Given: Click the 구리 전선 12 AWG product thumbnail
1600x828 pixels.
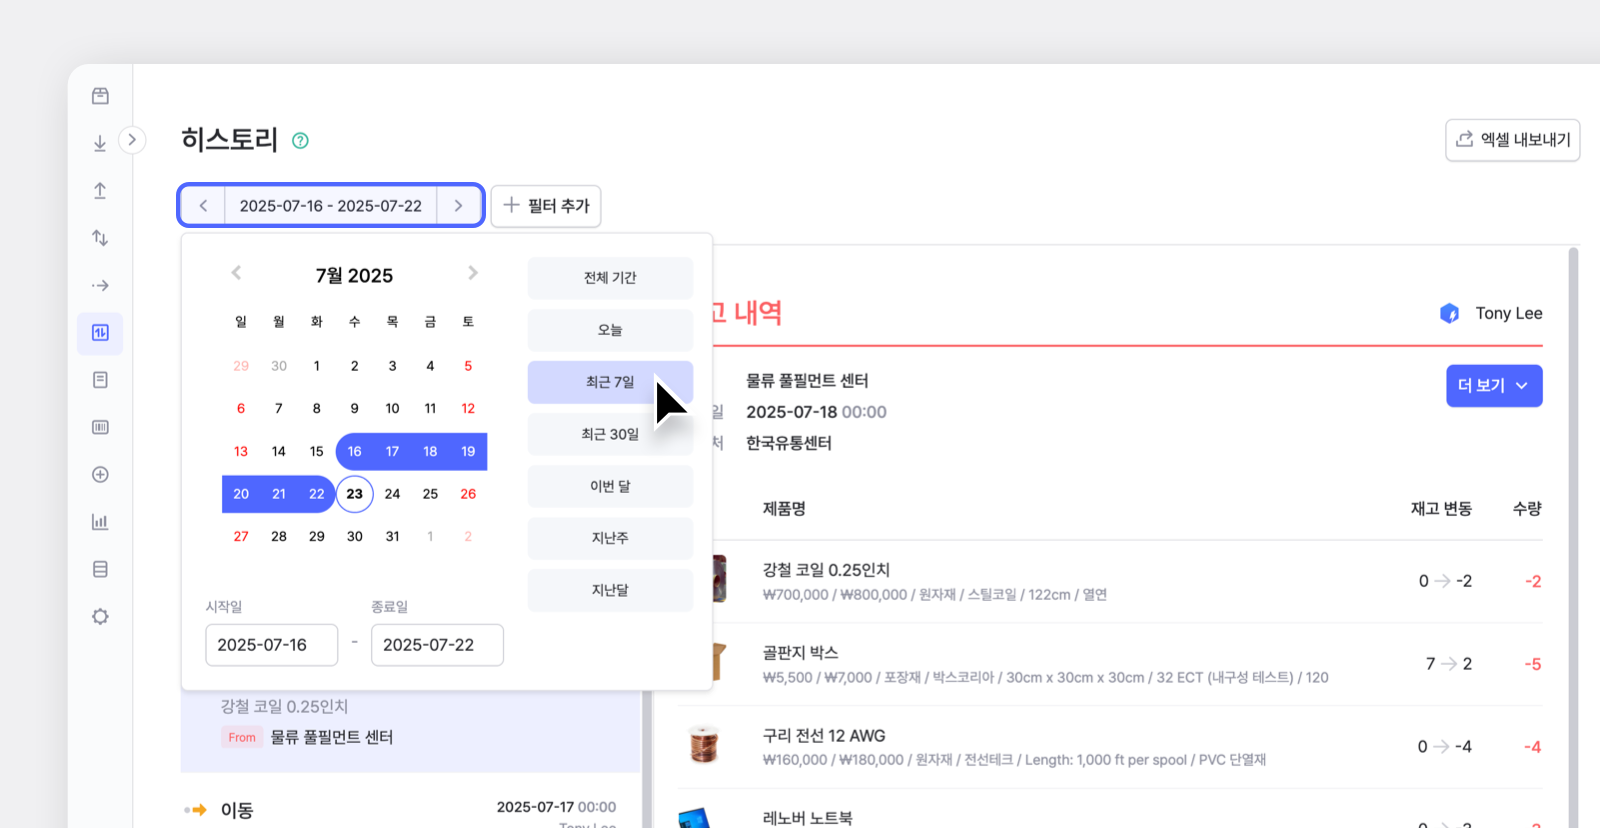Looking at the screenshot, I should click(x=704, y=746).
